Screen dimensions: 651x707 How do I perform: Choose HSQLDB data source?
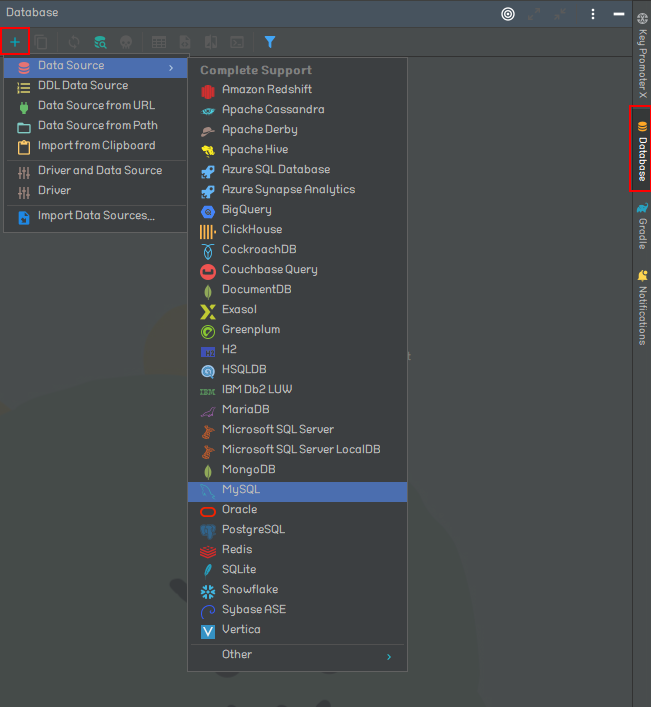[298, 370]
